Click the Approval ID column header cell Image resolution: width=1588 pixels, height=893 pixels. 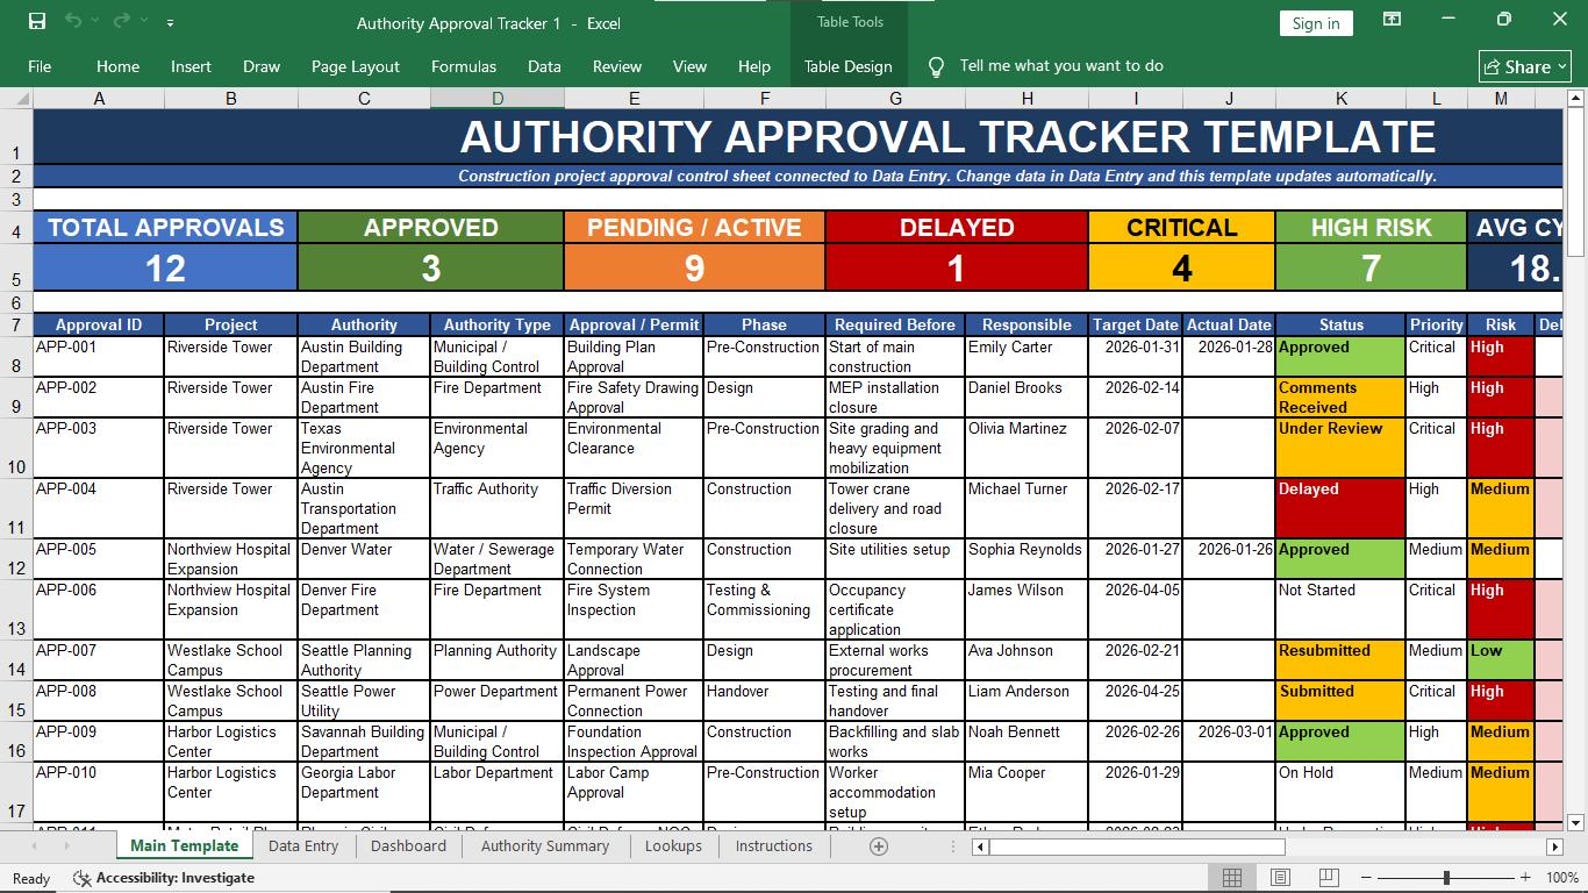coord(98,325)
